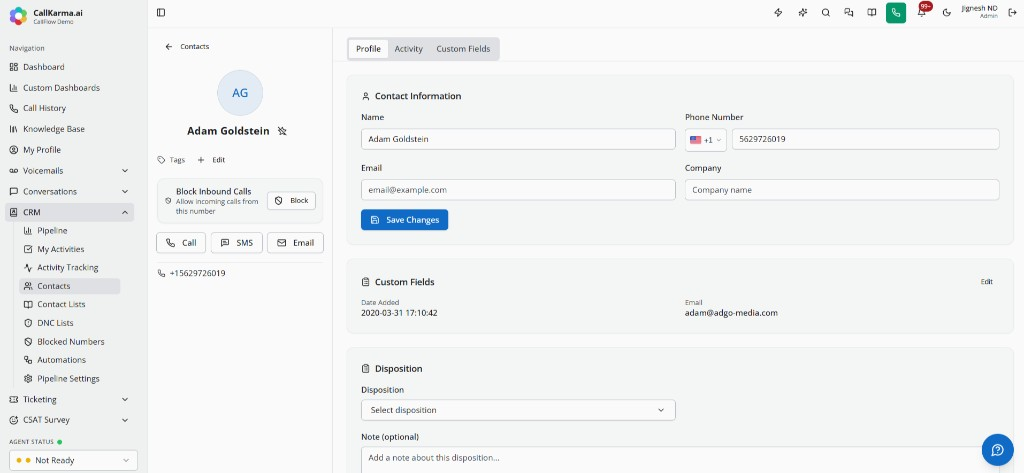Open Pipeline Settings
Image resolution: width=1024 pixels, height=473 pixels.
tap(70, 379)
